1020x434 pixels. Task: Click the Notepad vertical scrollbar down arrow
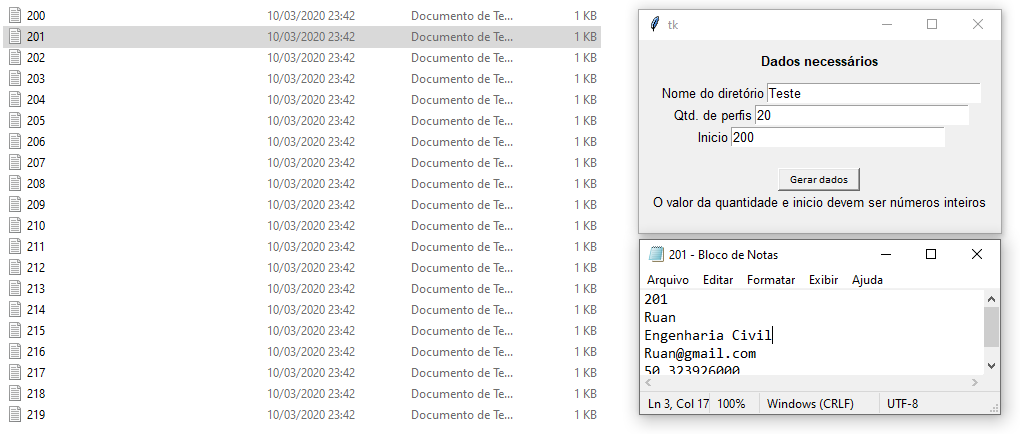click(x=991, y=366)
